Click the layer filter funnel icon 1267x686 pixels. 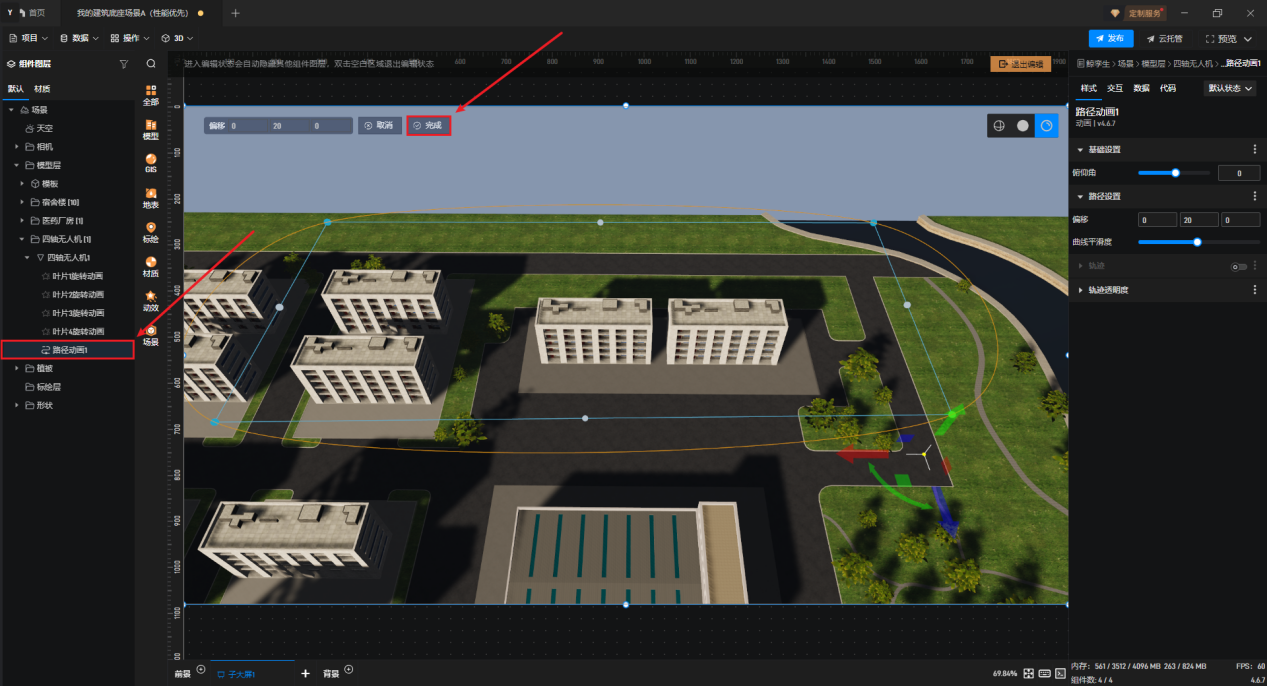[x=124, y=64]
